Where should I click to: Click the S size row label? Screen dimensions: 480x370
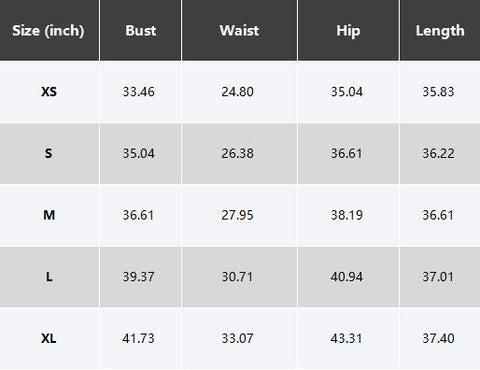(49, 153)
